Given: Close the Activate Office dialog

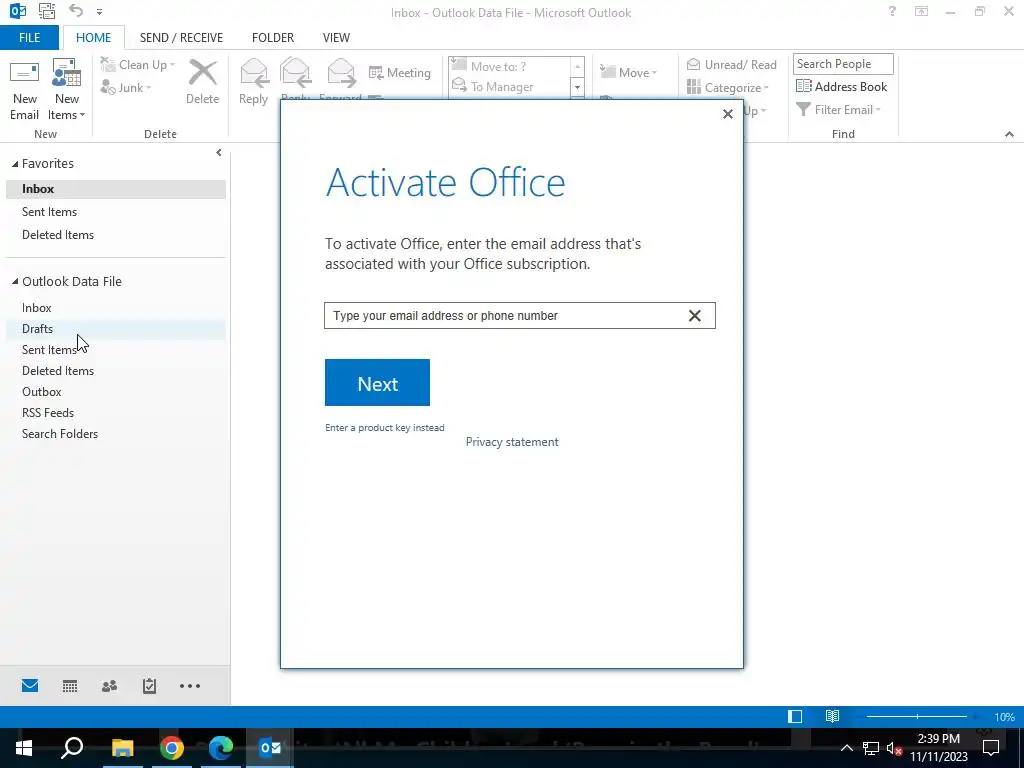Looking at the screenshot, I should click(x=728, y=114).
